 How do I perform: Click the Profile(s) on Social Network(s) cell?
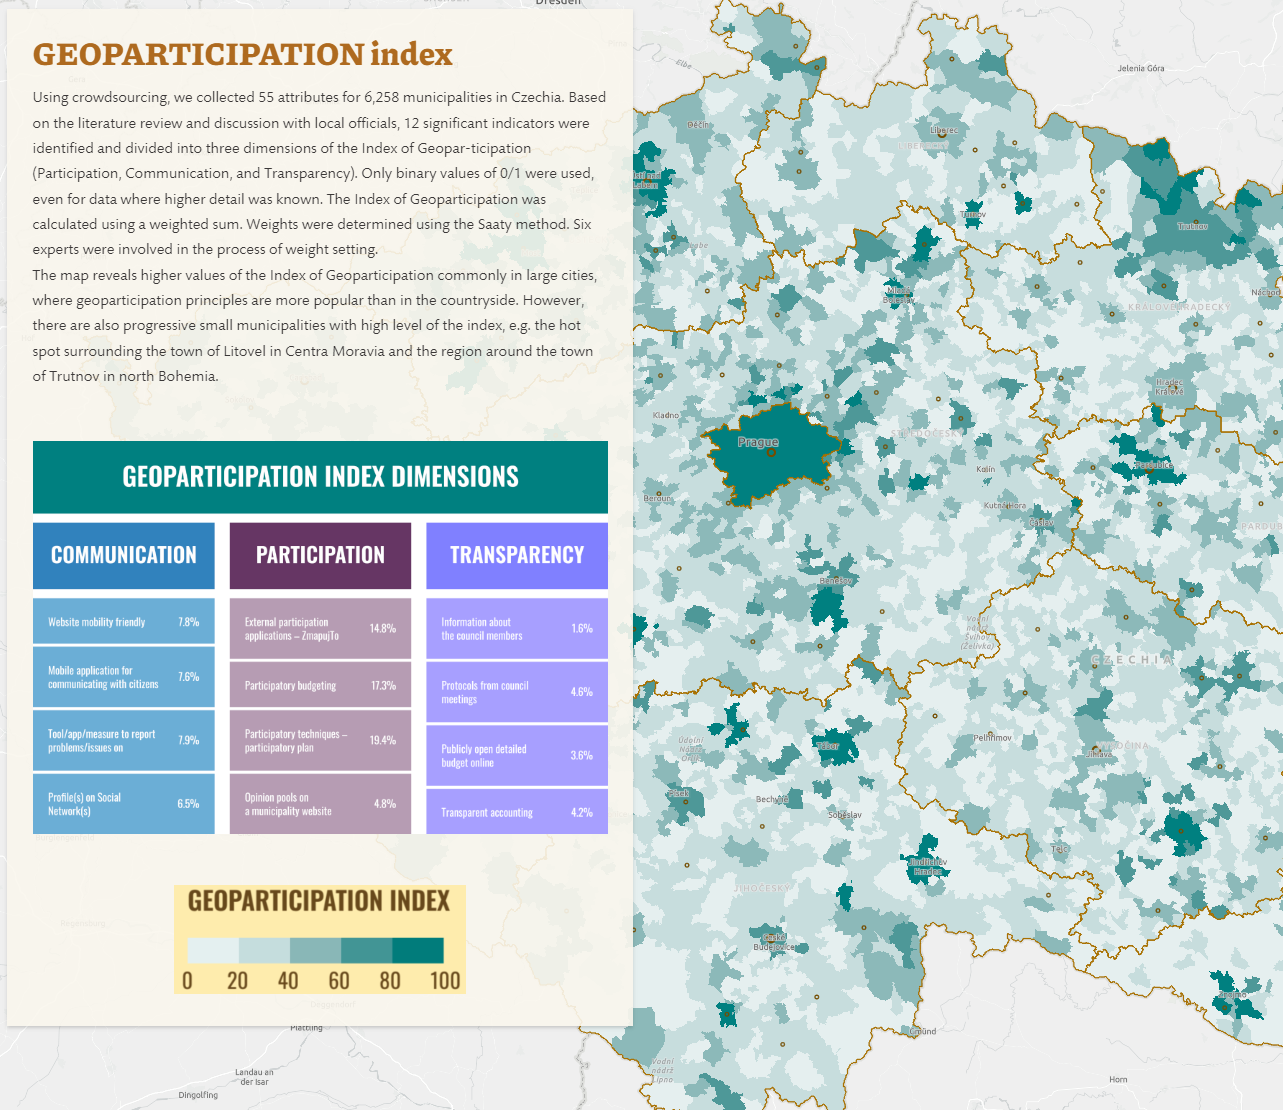(124, 804)
